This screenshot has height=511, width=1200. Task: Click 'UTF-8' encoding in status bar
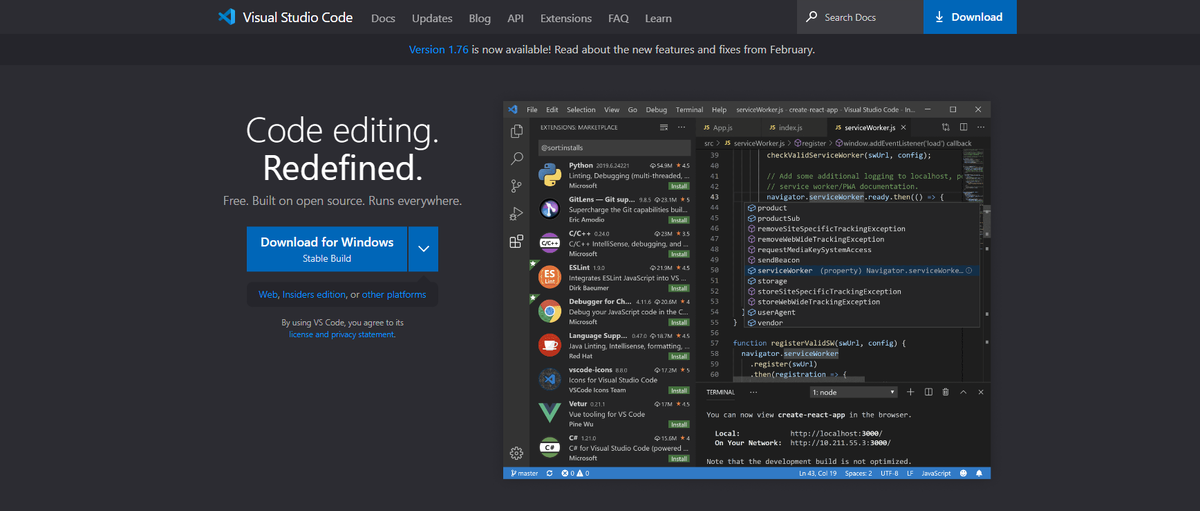coord(889,473)
